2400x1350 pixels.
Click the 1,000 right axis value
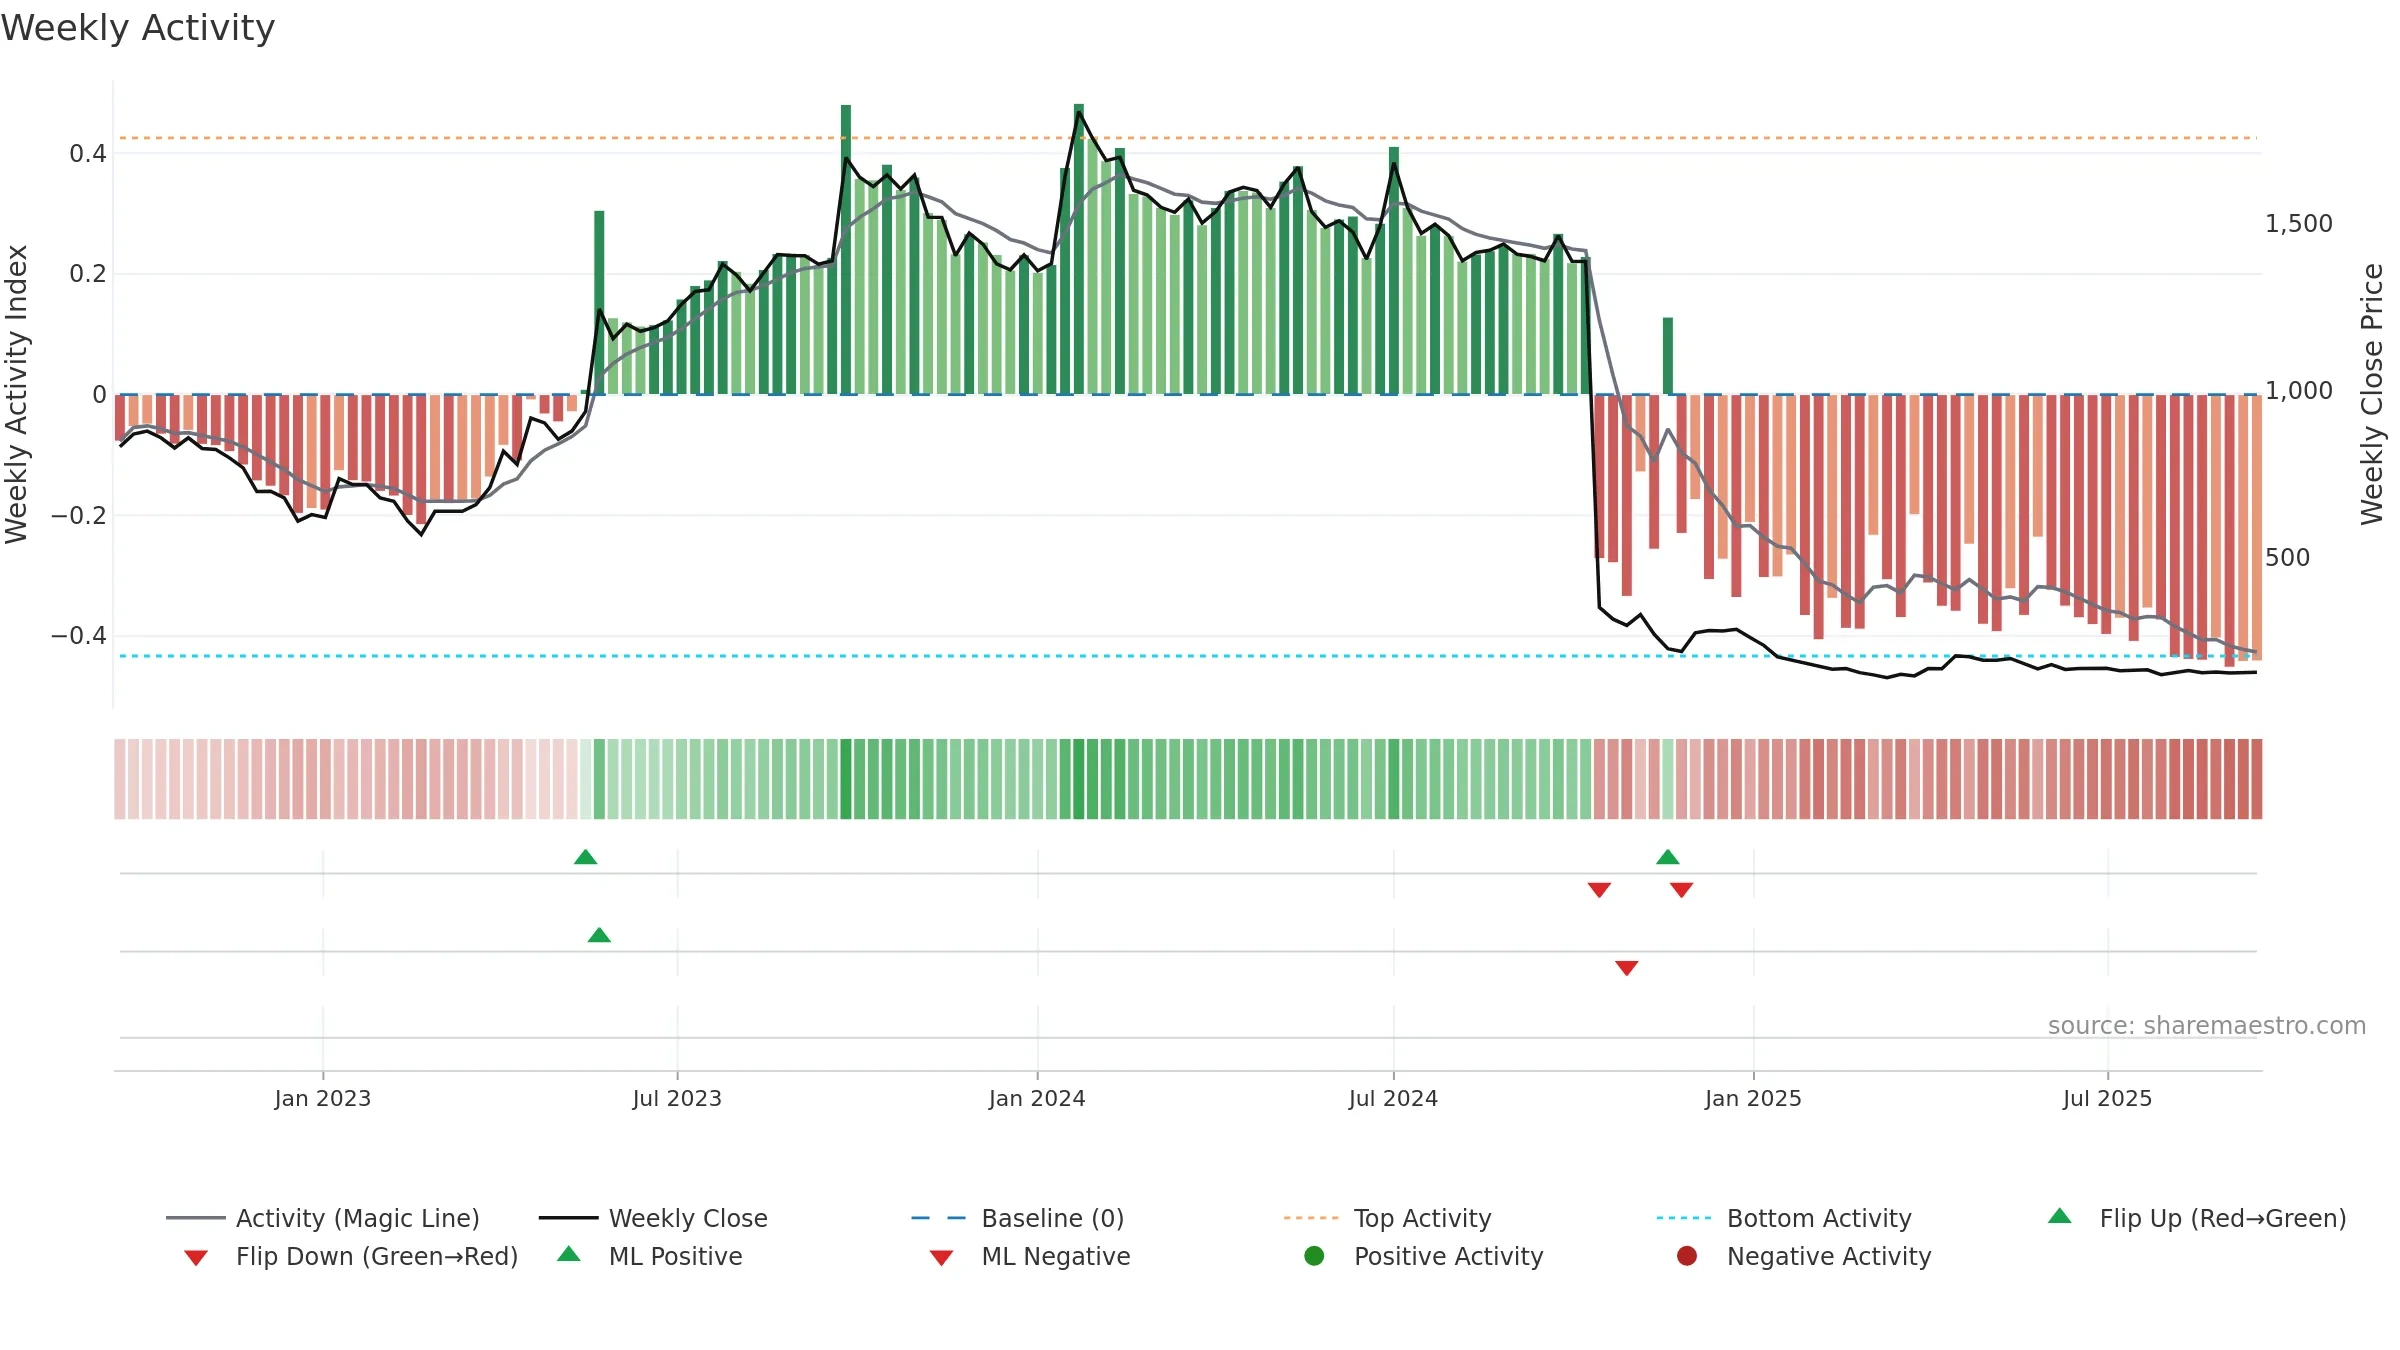[2299, 391]
